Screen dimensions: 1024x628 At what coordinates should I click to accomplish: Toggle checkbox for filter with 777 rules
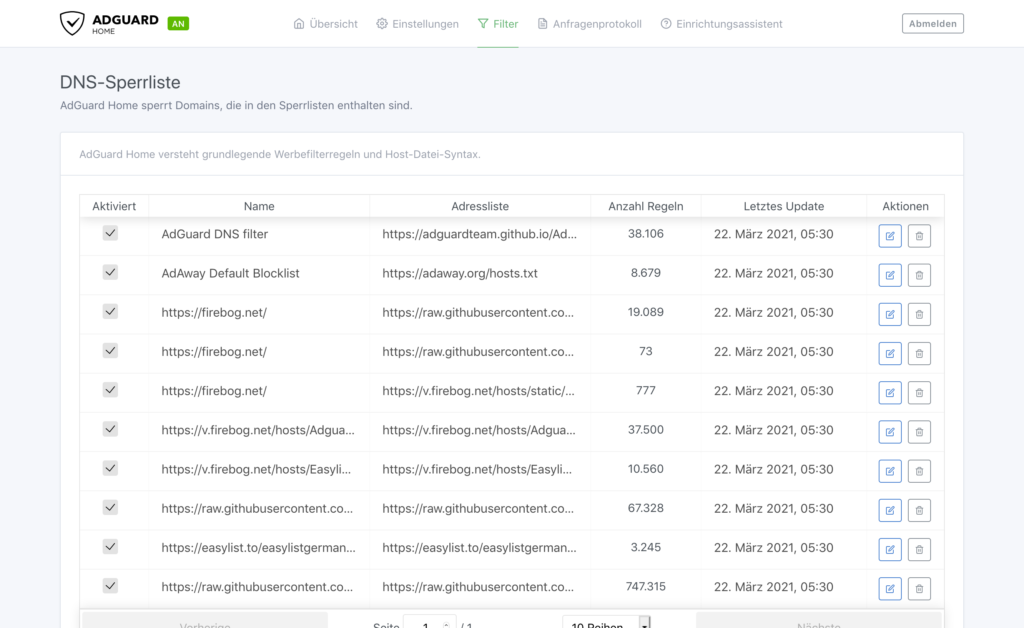tap(110, 390)
